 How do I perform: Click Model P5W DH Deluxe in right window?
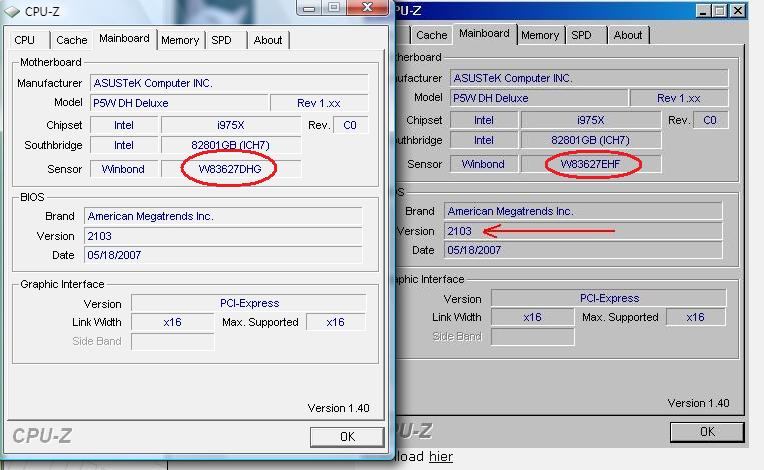click(x=539, y=98)
